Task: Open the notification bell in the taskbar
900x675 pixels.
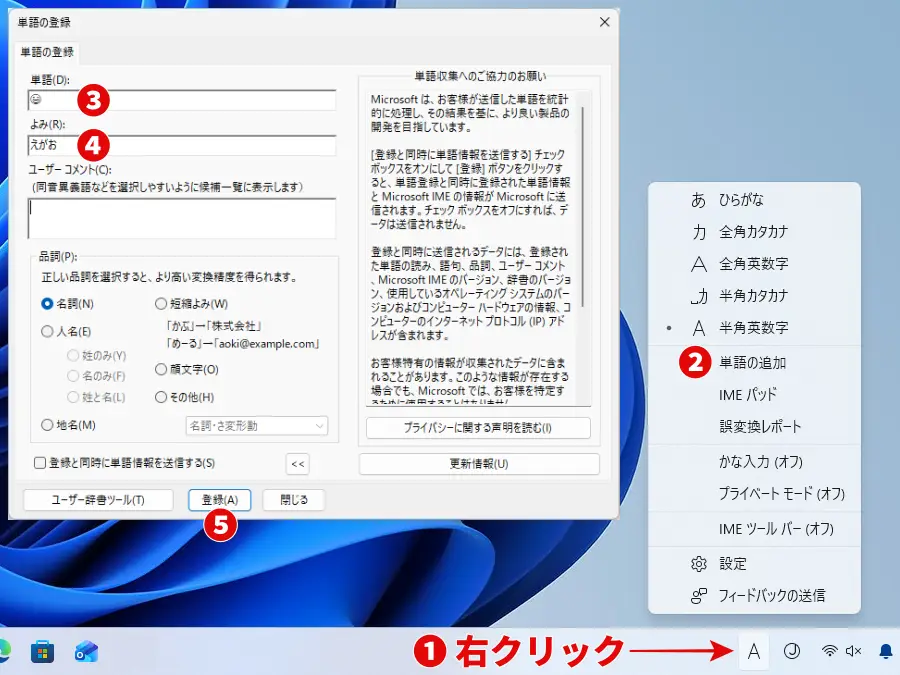Action: (x=886, y=650)
